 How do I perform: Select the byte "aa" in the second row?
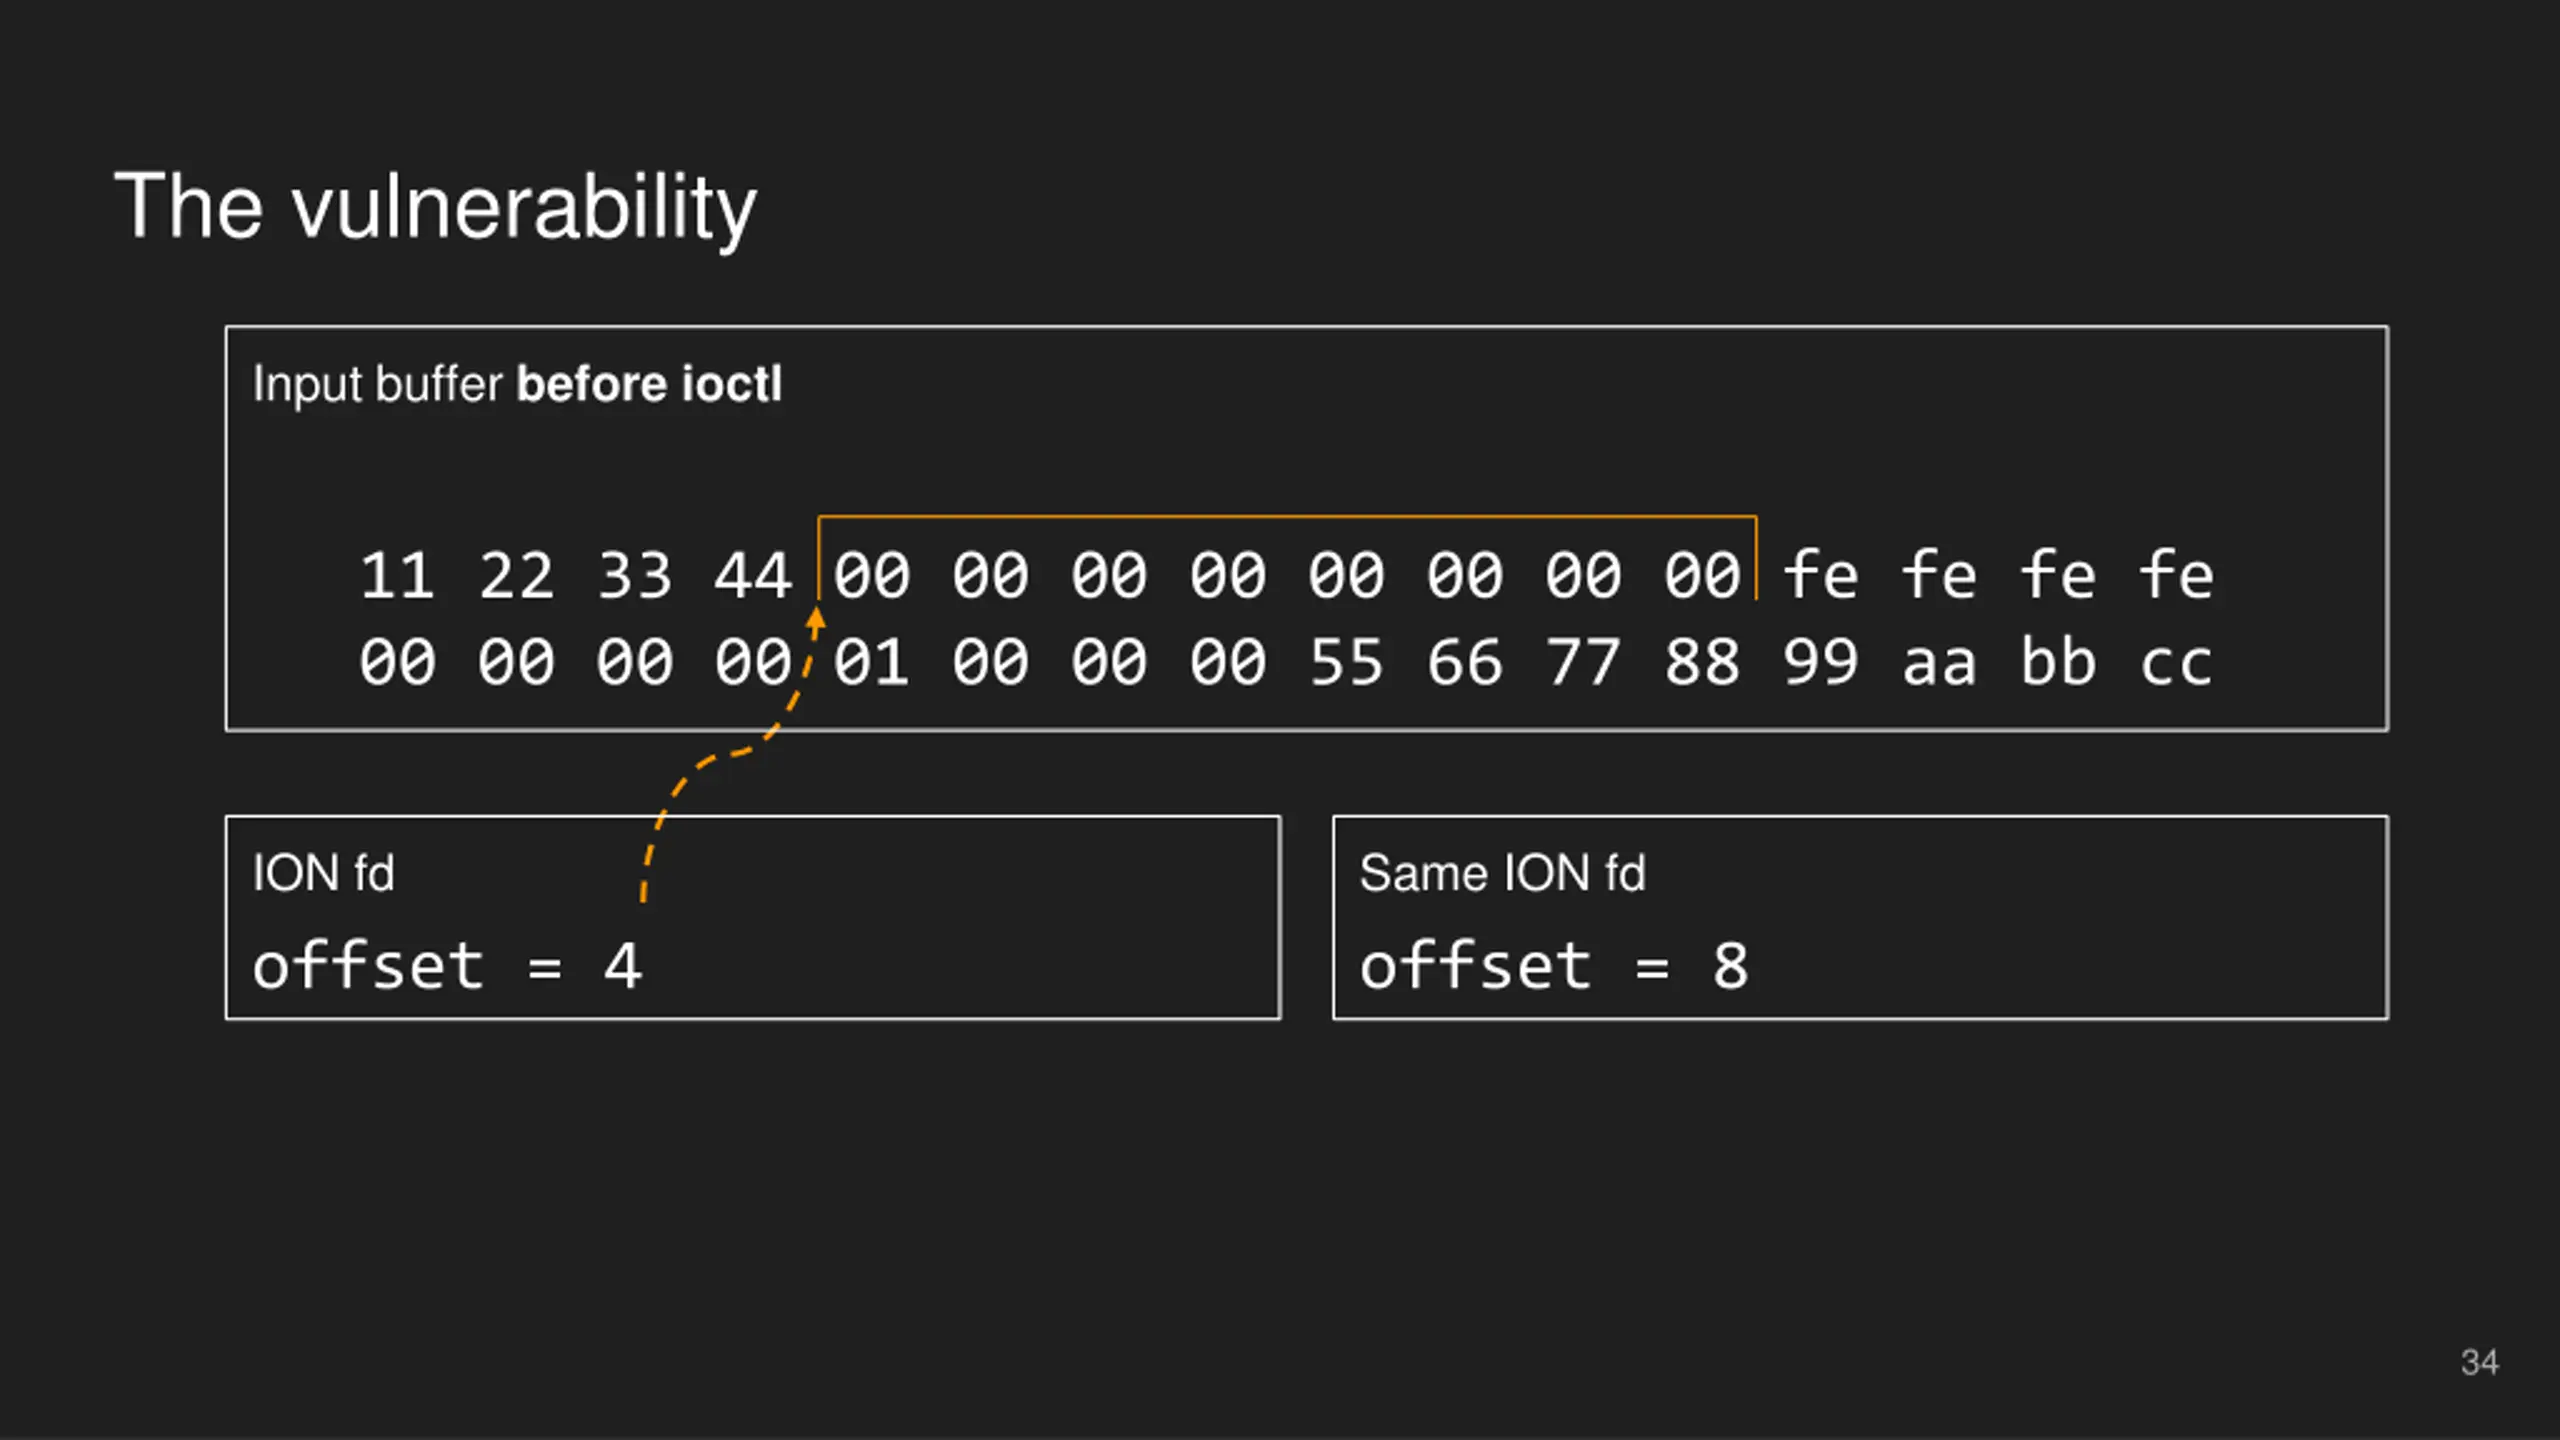1939,662
